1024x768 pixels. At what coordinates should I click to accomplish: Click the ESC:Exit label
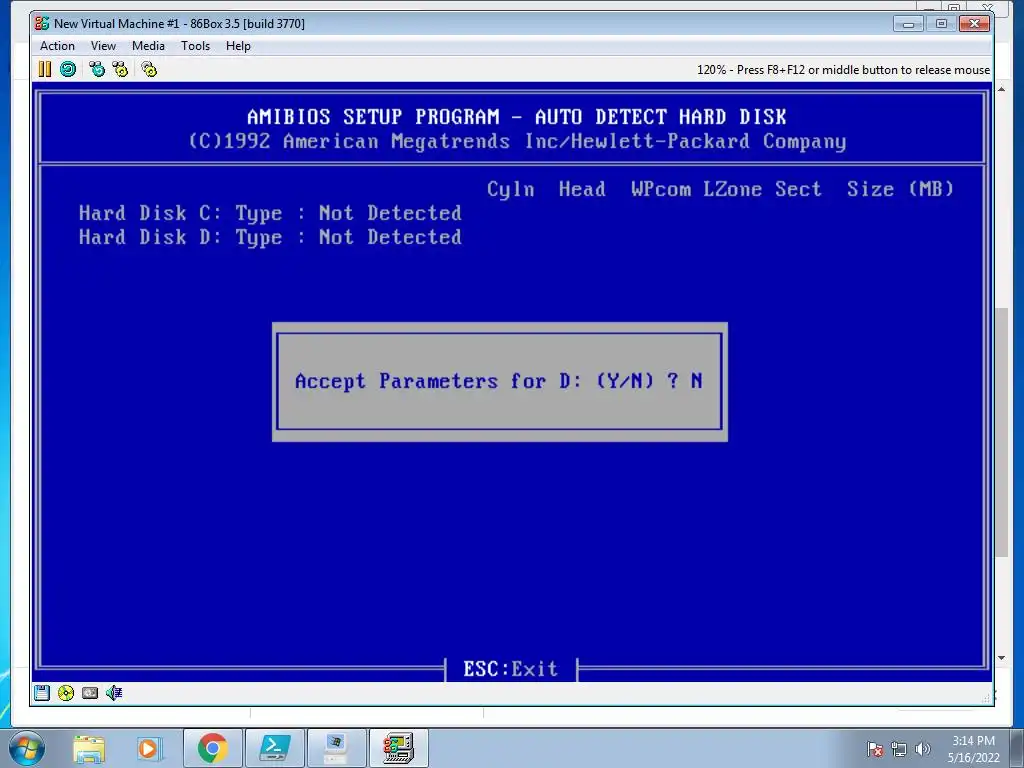[511, 669]
